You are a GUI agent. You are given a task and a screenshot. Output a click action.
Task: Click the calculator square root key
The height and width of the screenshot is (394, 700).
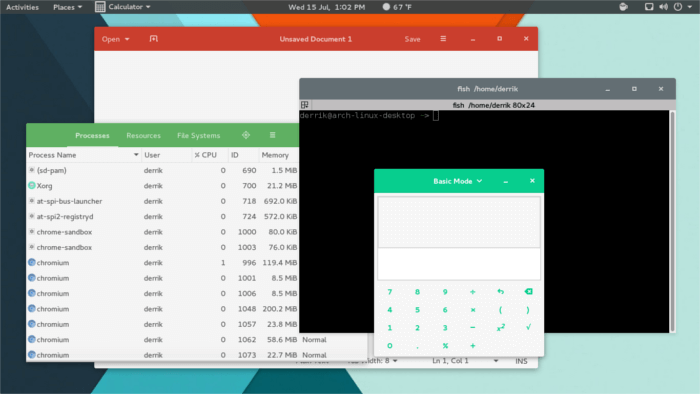(x=528, y=328)
